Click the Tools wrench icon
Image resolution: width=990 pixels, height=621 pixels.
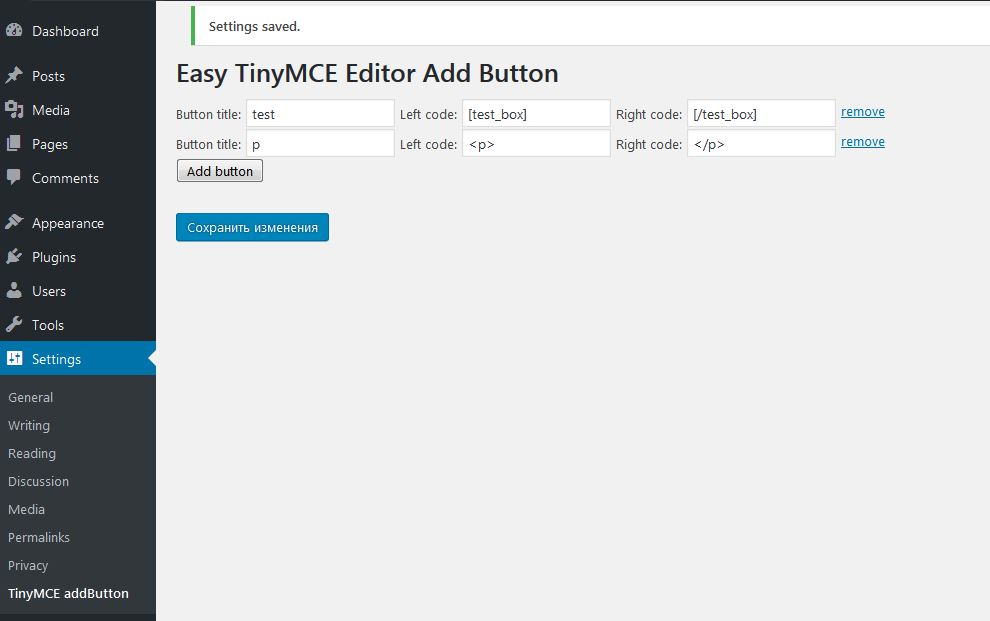coord(14,324)
